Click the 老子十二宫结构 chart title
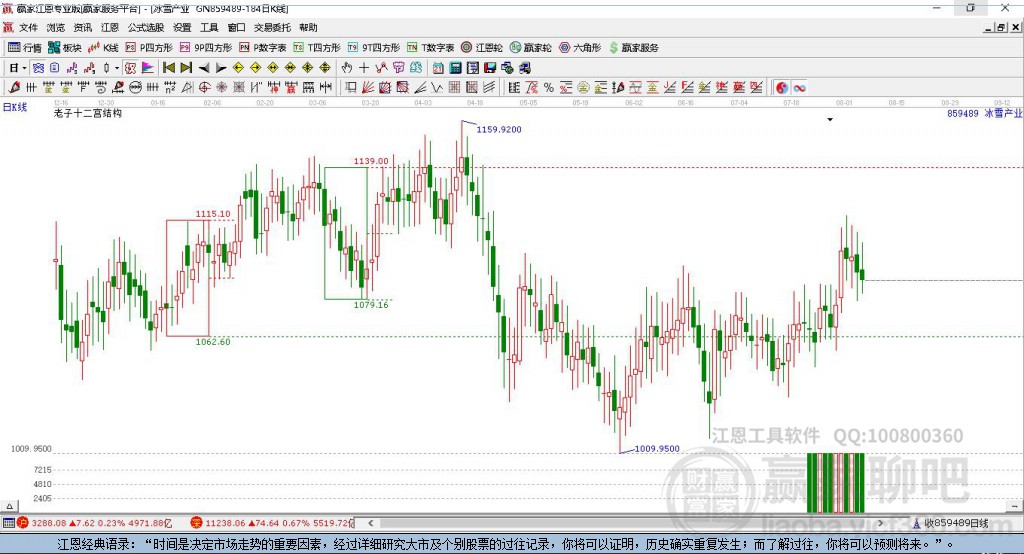 tap(88, 113)
